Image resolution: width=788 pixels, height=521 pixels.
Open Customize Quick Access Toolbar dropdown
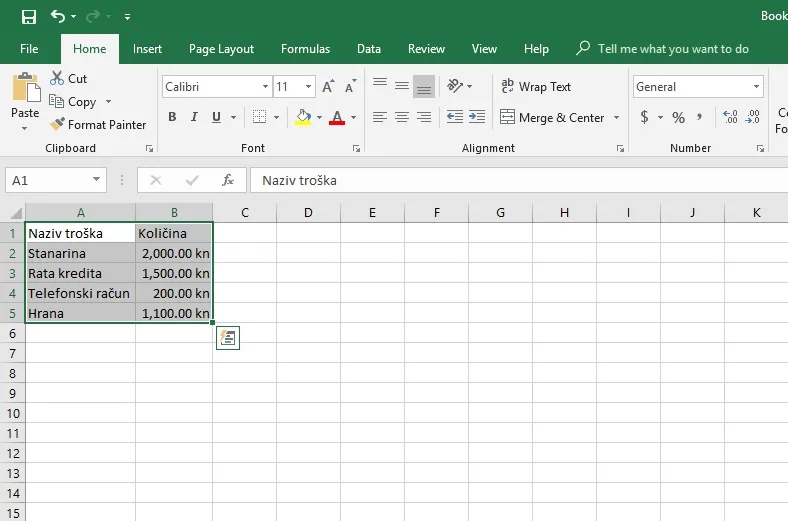coord(128,17)
